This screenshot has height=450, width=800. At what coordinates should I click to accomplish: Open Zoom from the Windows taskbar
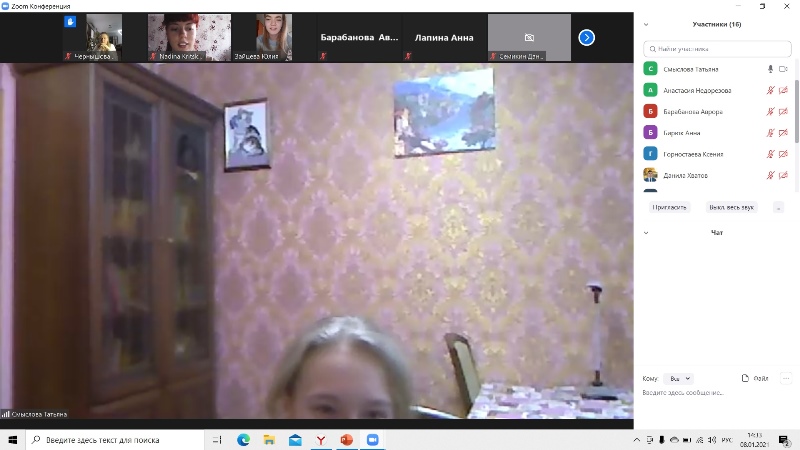coord(373,440)
